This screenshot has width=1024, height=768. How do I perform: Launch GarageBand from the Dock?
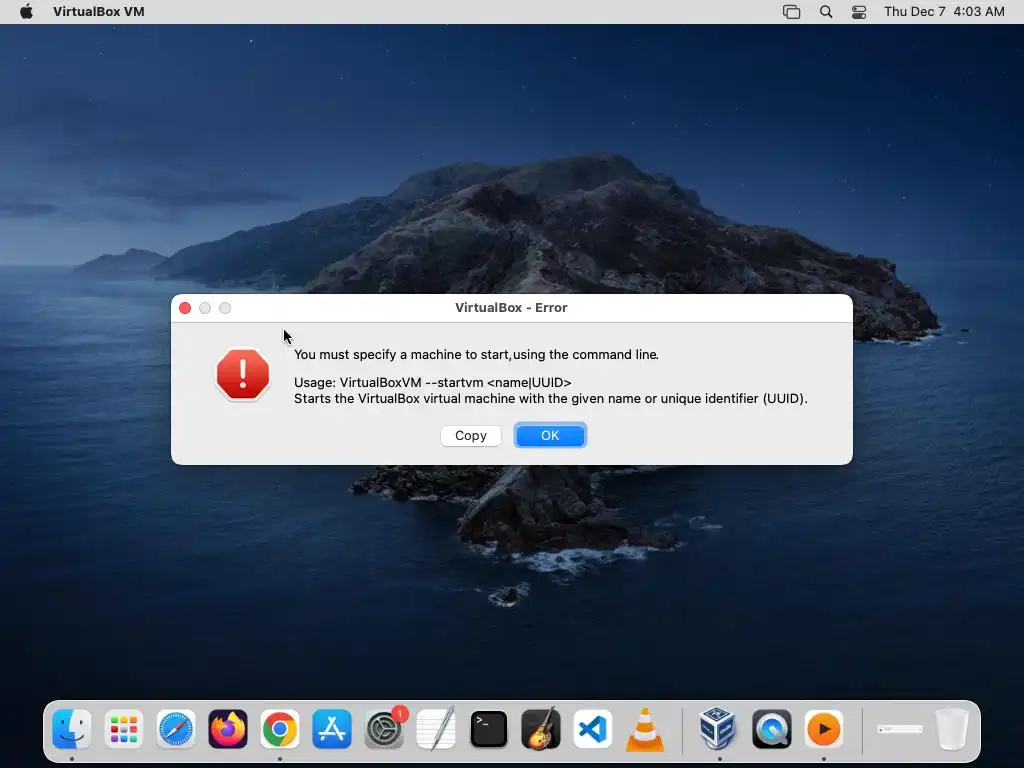[x=541, y=729]
